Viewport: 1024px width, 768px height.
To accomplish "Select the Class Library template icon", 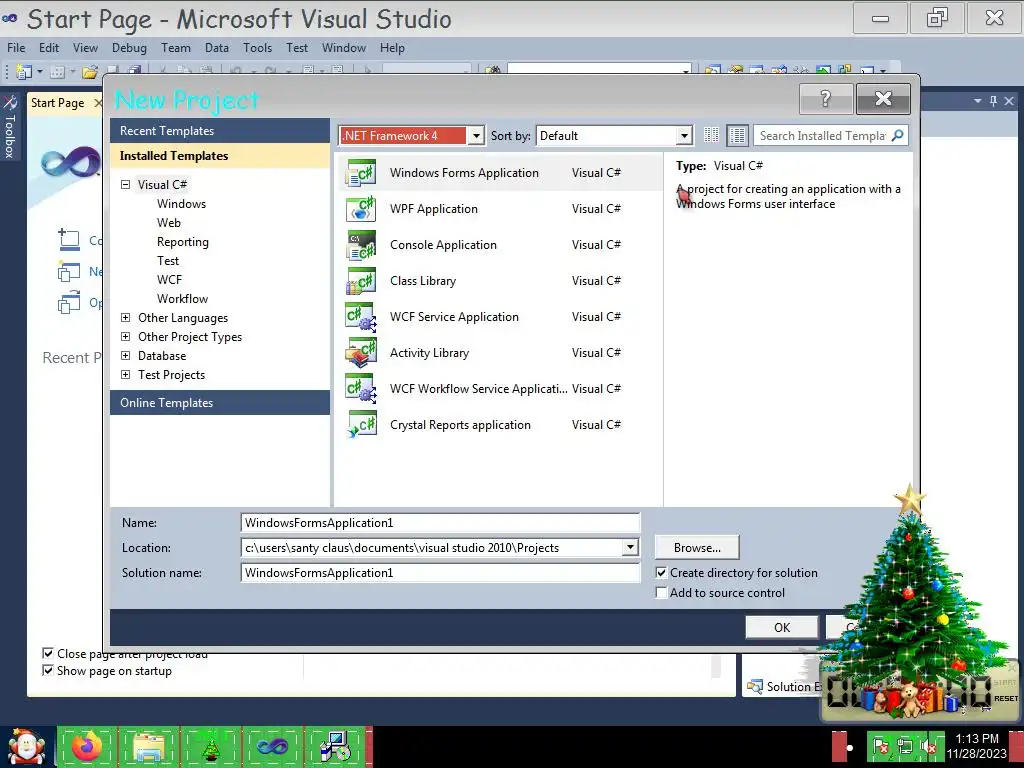I will (360, 281).
